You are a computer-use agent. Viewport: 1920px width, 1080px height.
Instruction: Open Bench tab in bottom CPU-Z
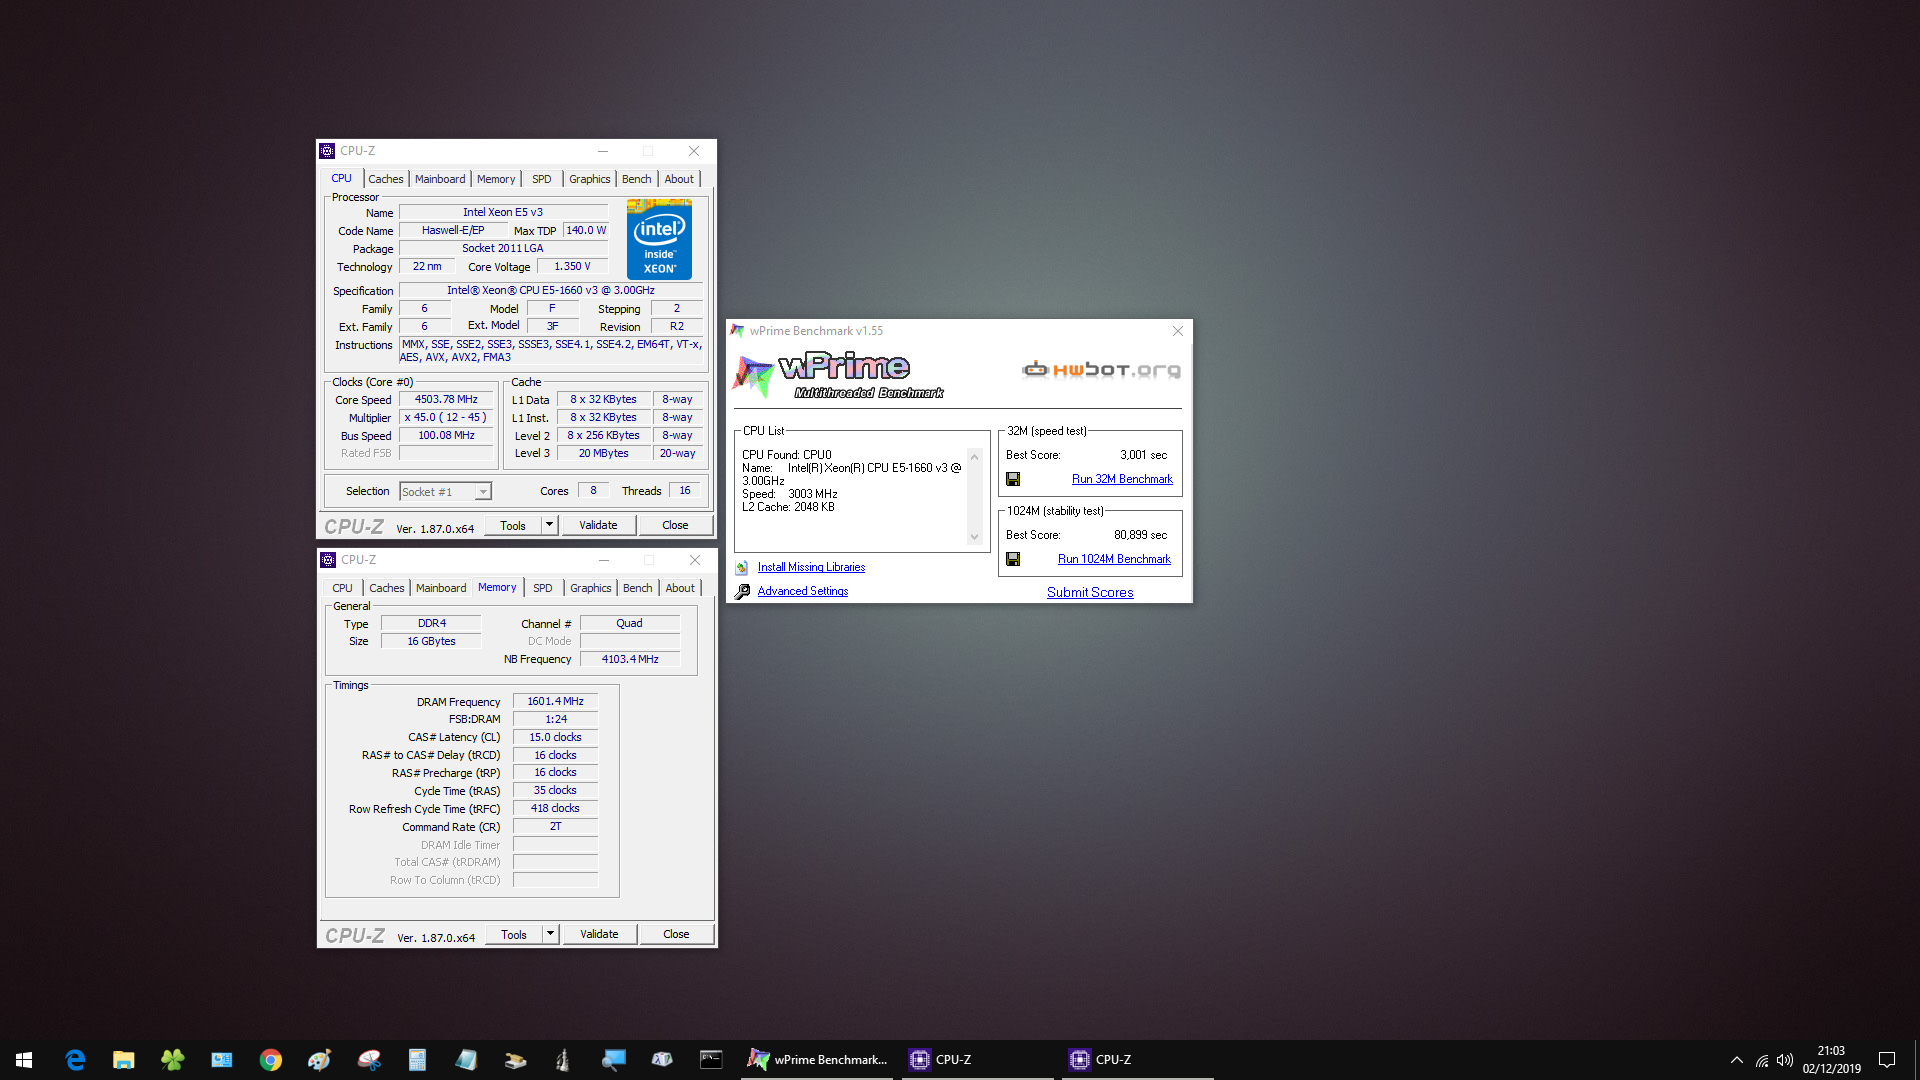point(638,588)
